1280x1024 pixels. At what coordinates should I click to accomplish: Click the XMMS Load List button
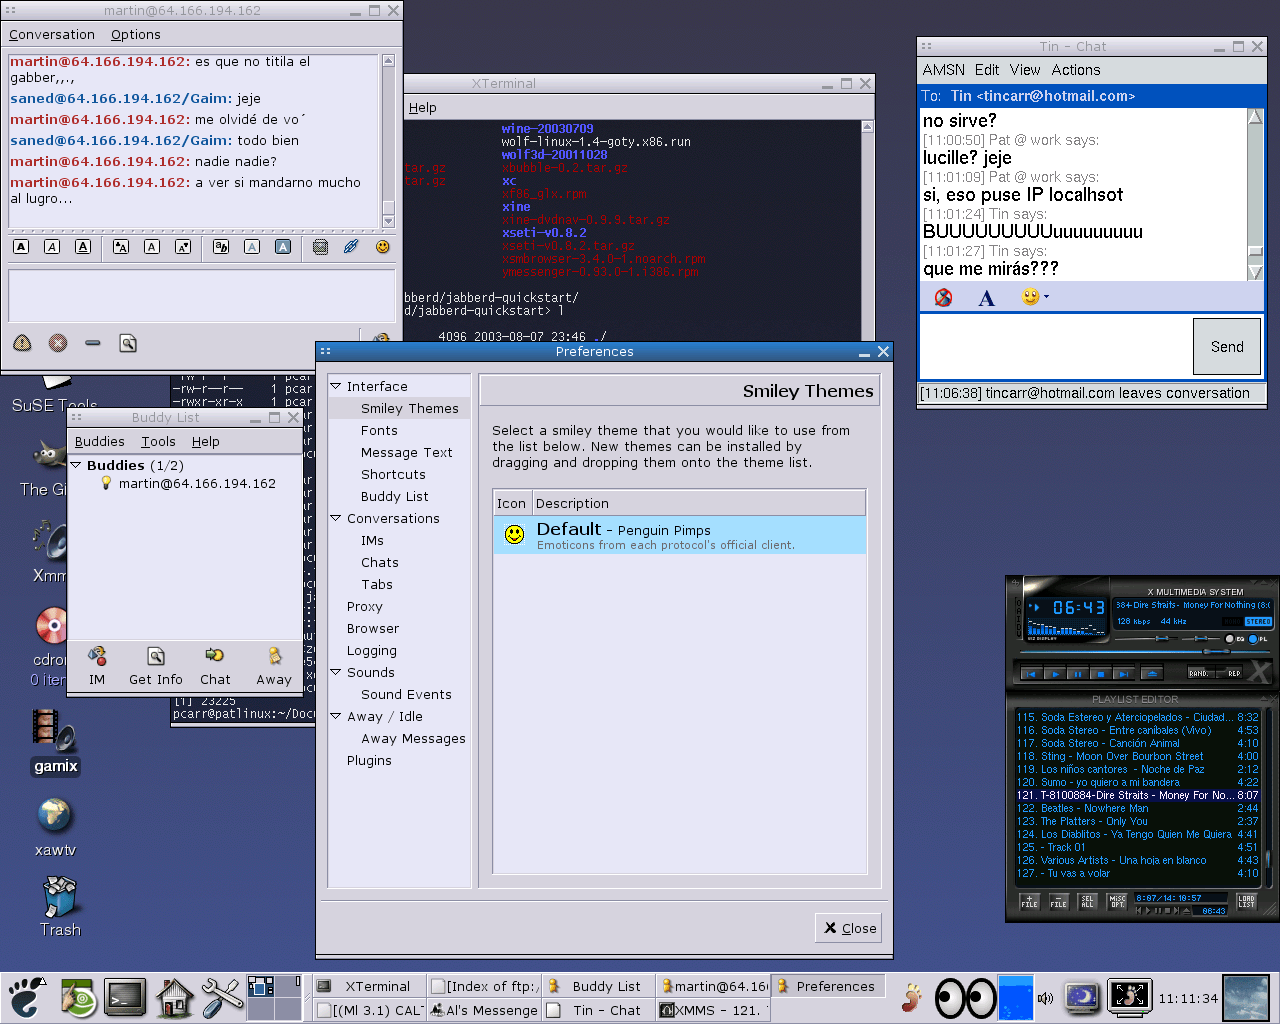tap(1246, 901)
